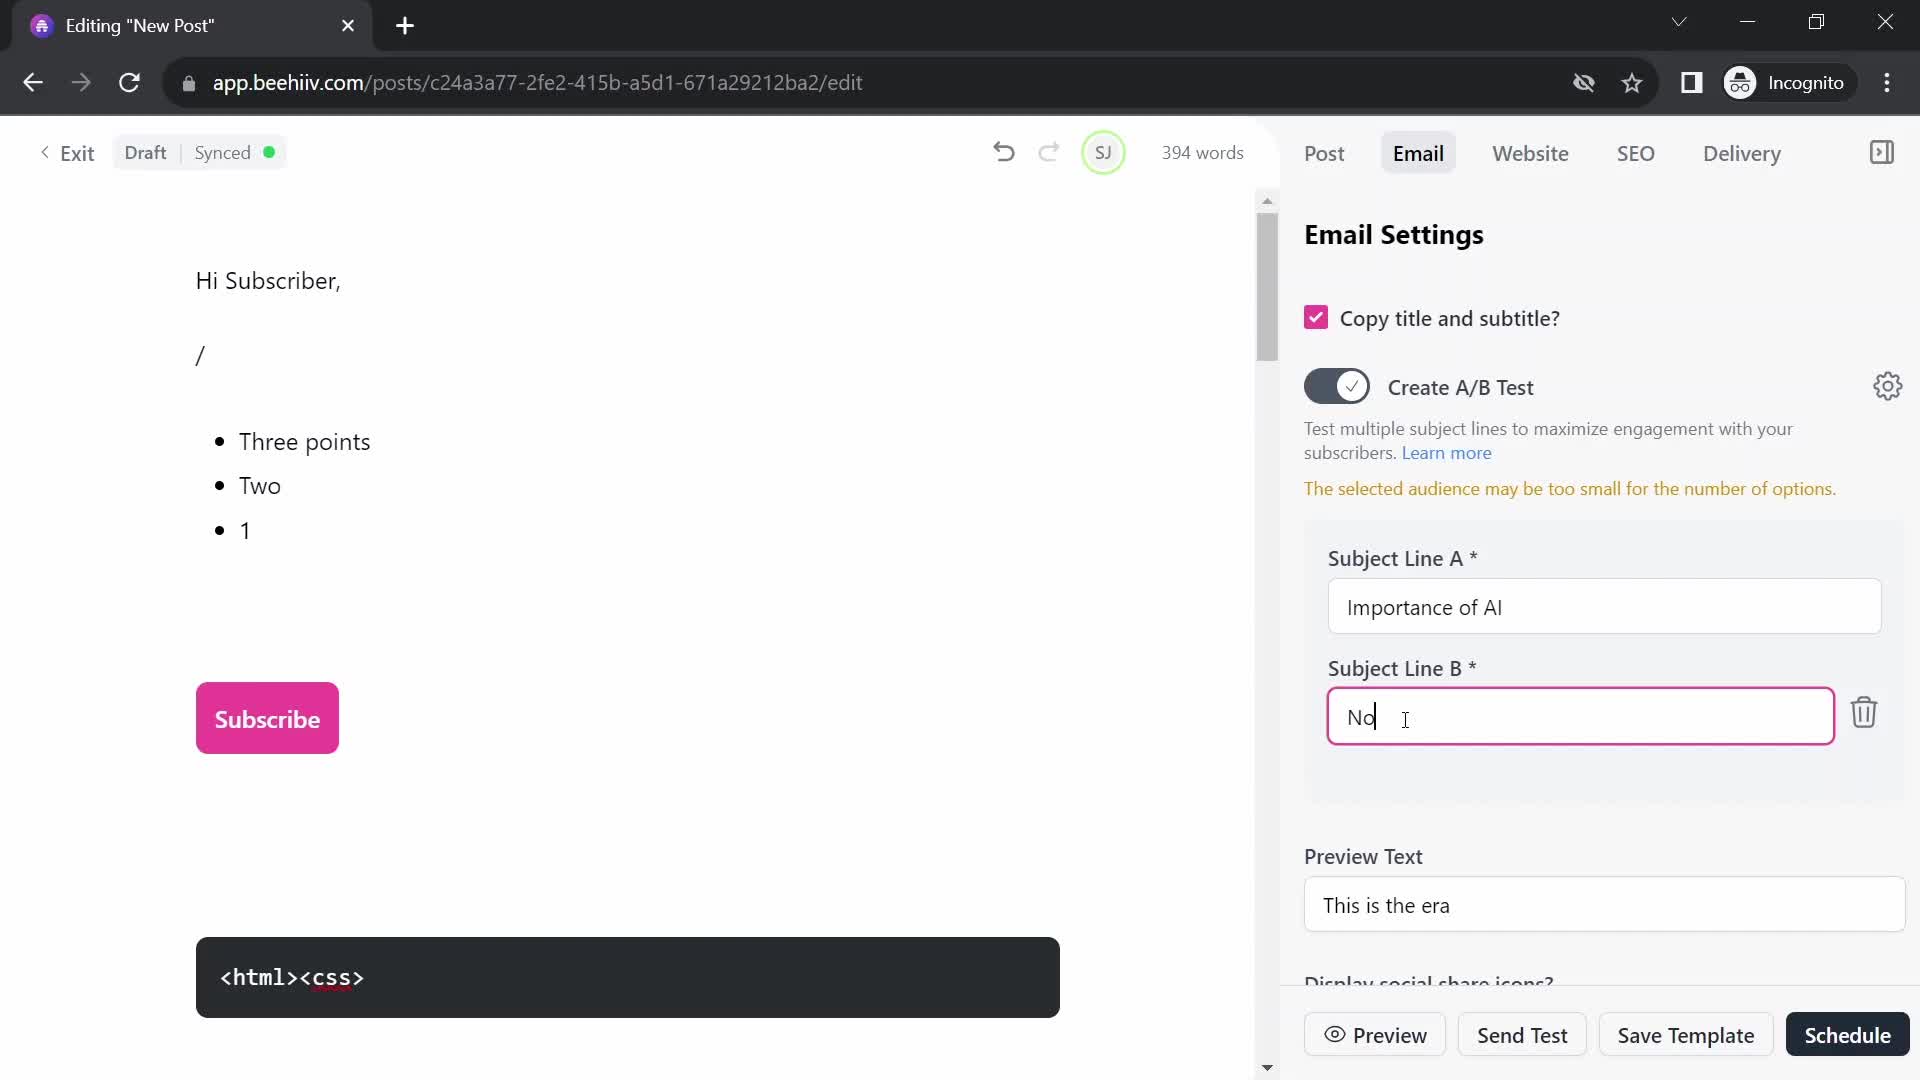Click the Learn more link for A/B Test
The width and height of the screenshot is (1920, 1080).
pyautogui.click(x=1447, y=452)
